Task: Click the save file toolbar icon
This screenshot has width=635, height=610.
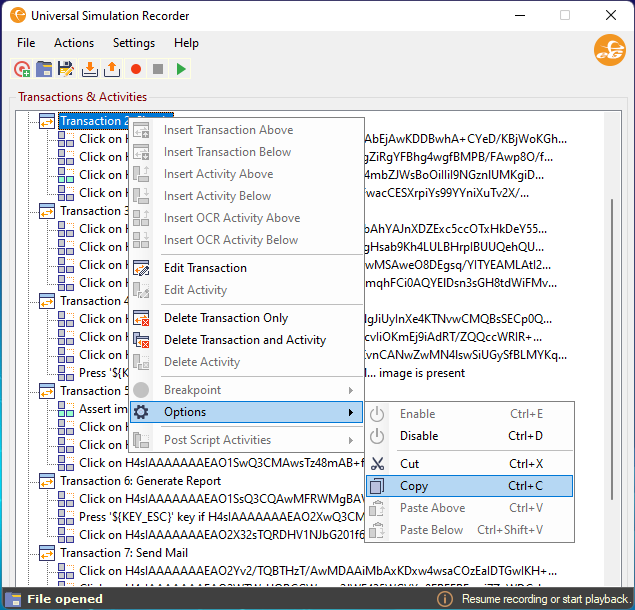Action: (66, 69)
